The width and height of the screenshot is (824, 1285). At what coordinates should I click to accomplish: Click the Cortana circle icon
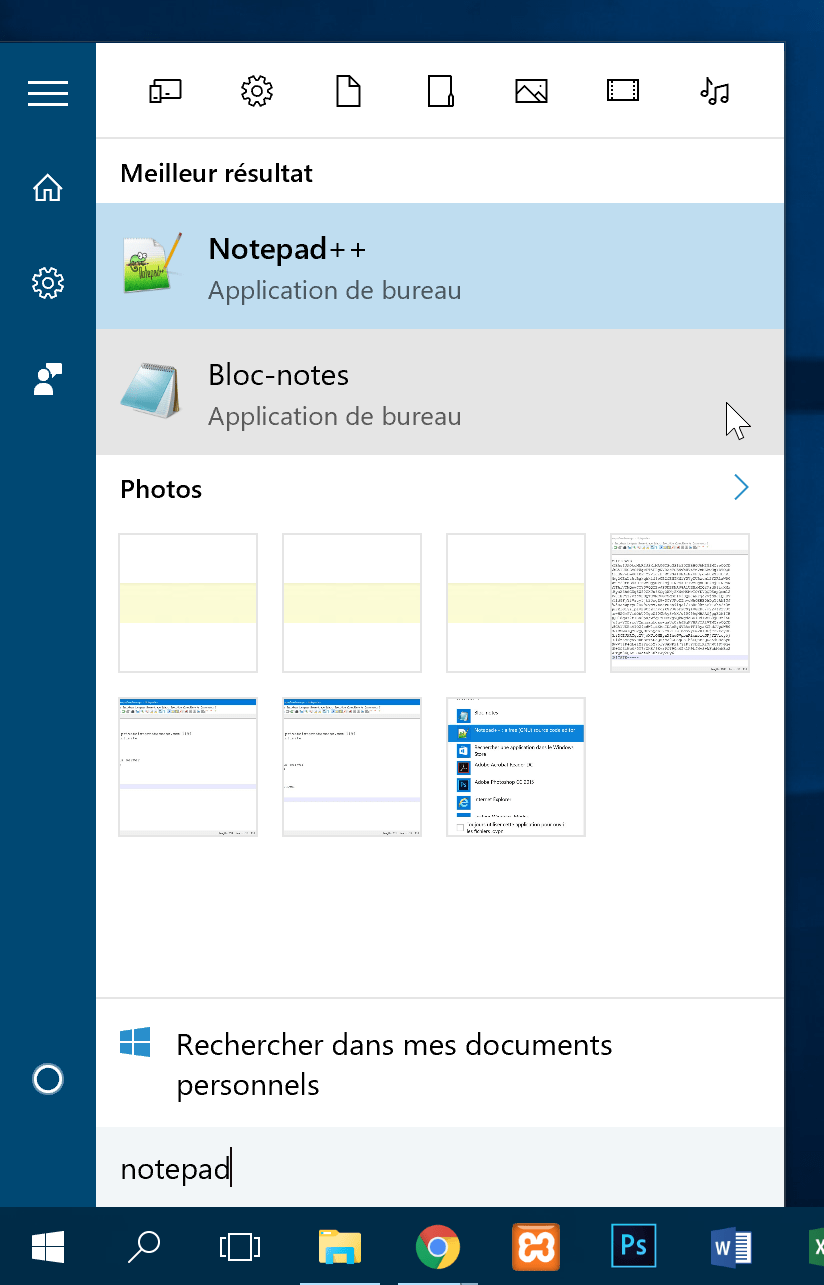48,1079
